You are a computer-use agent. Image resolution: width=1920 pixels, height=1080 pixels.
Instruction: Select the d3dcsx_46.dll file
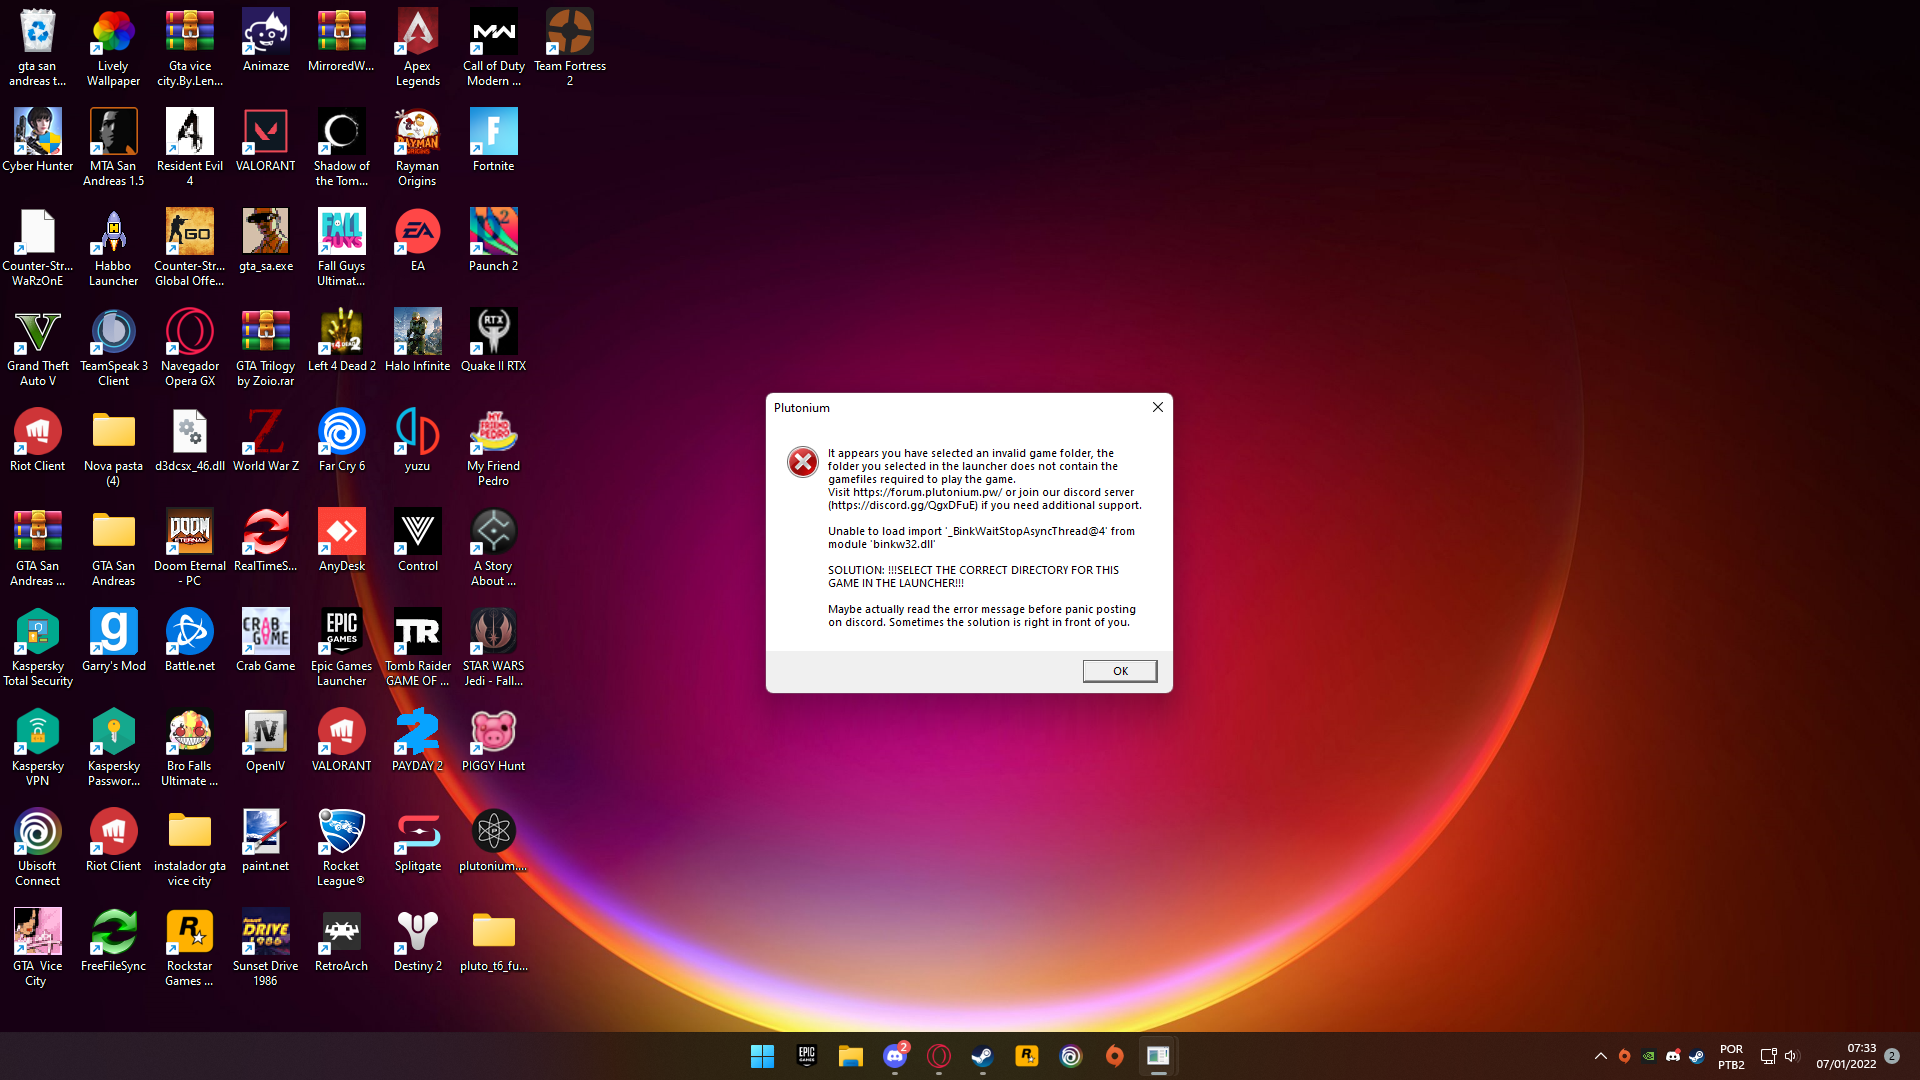(190, 440)
